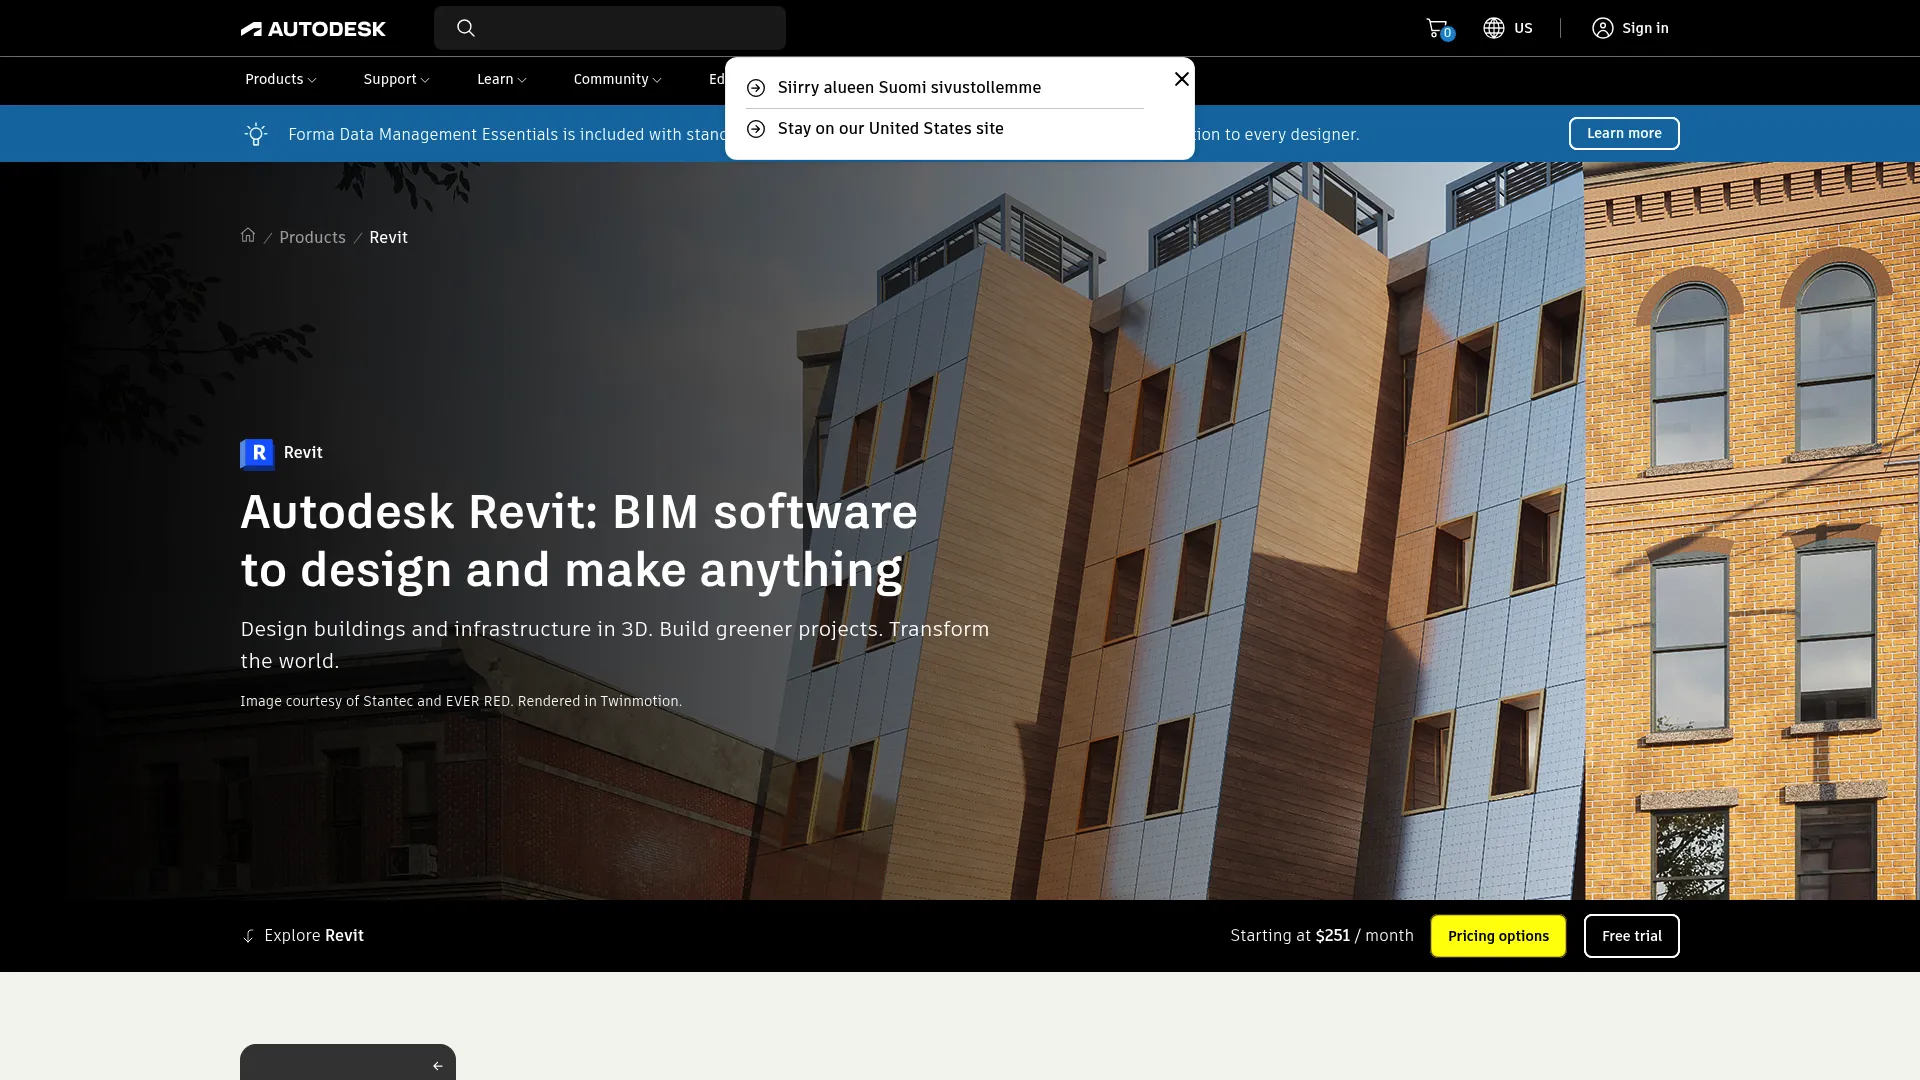Open Products in the breadcrumb

(x=312, y=238)
